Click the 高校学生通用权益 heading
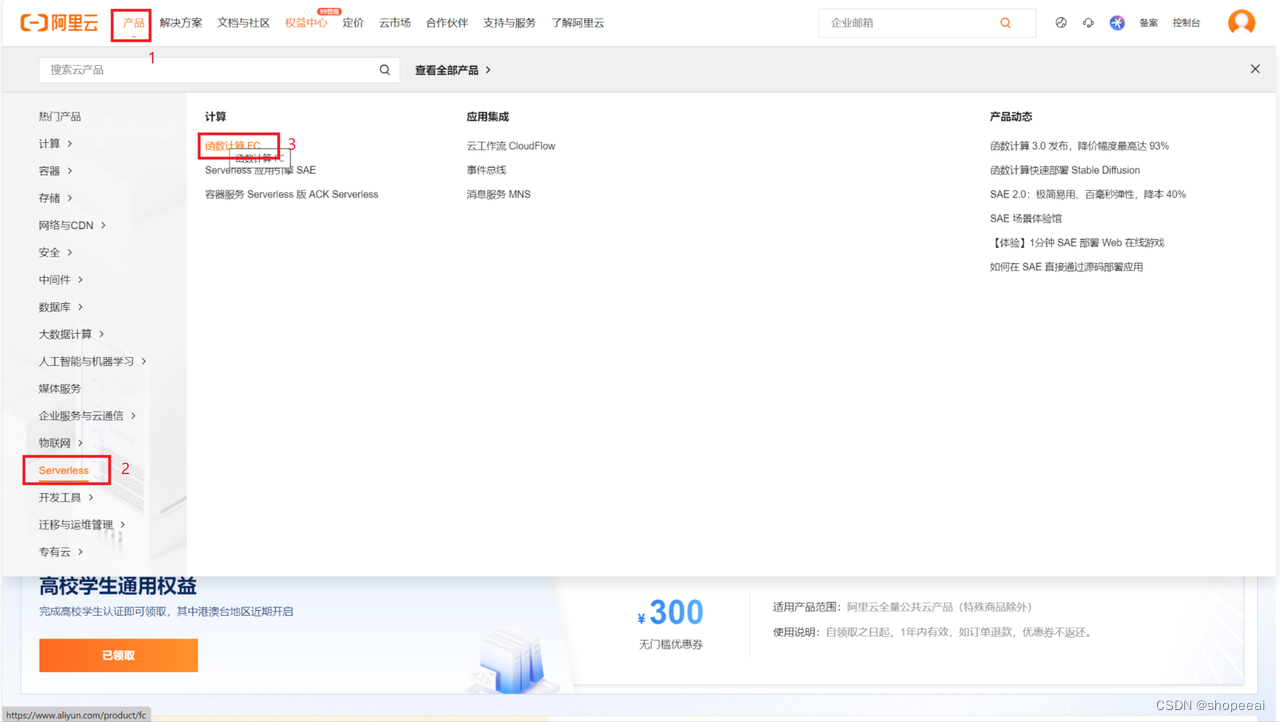Viewport: 1280px width, 722px height. coord(118,586)
